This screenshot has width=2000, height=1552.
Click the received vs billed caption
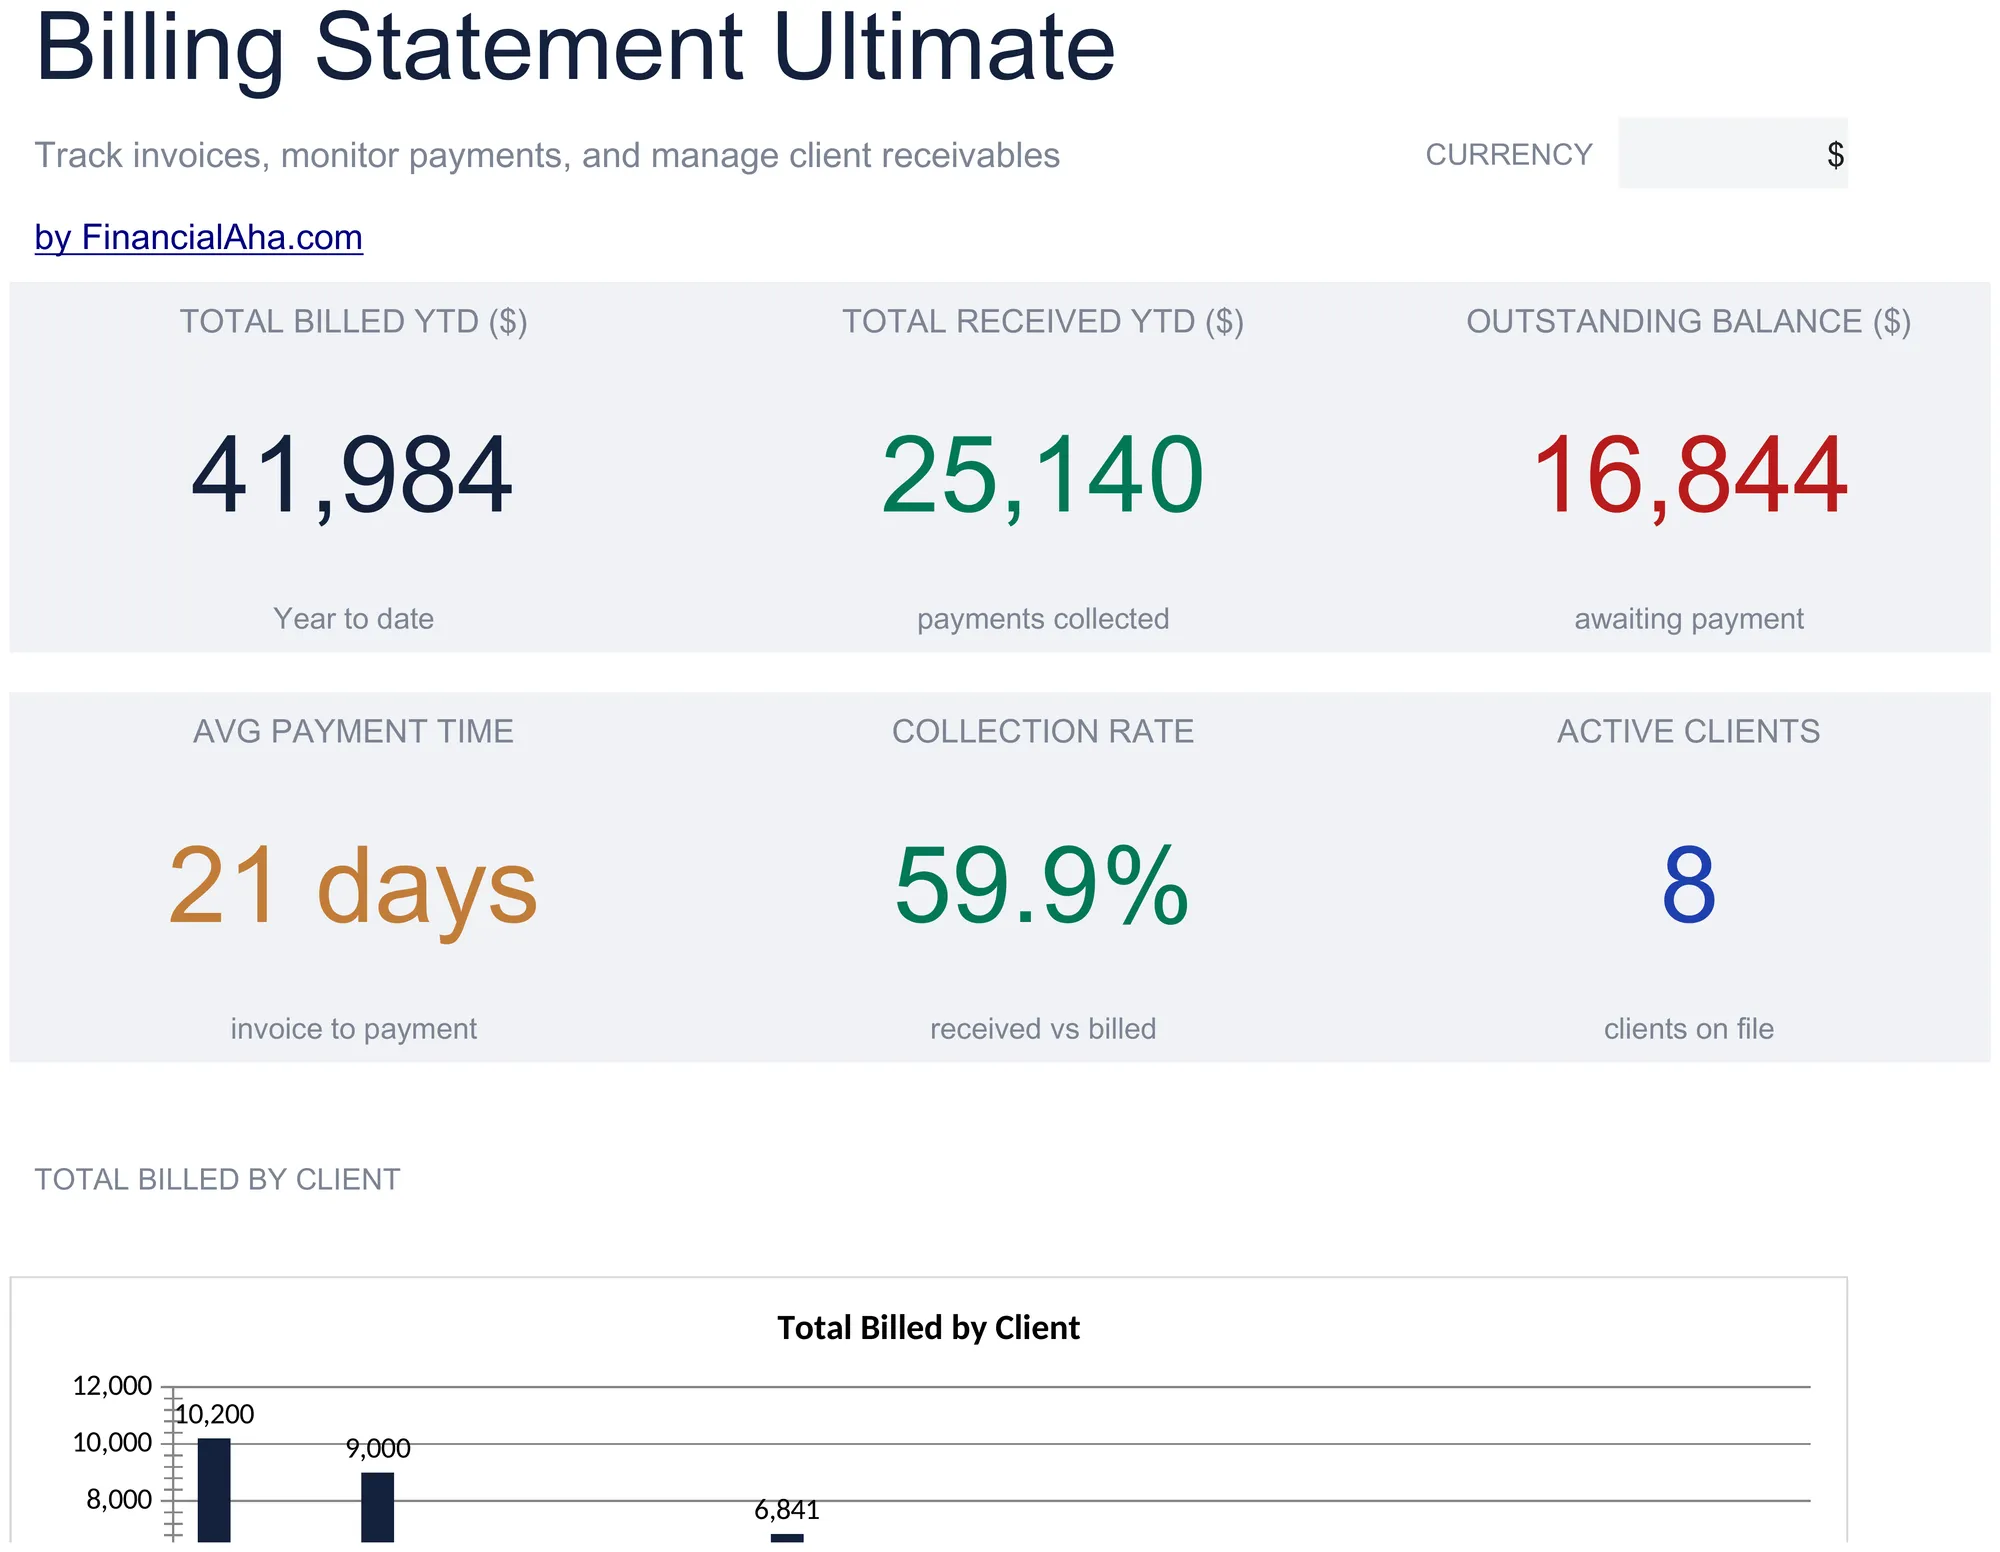[x=1043, y=1029]
